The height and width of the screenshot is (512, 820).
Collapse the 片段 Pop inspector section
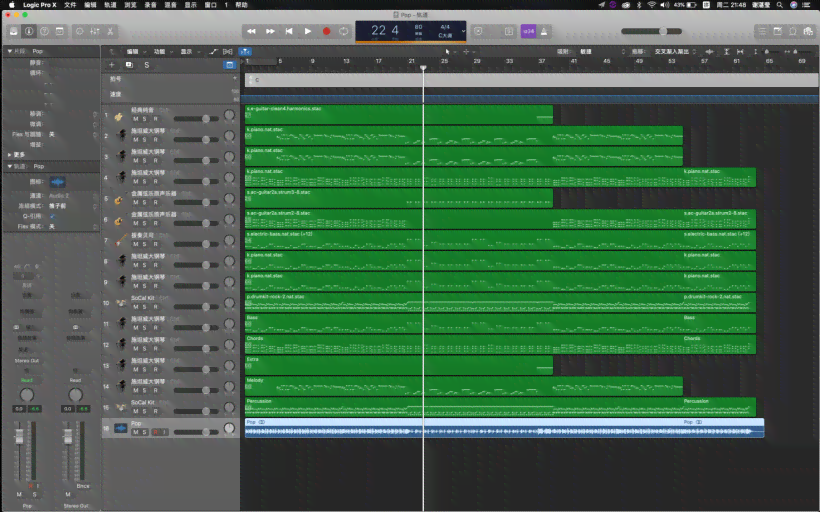point(10,51)
